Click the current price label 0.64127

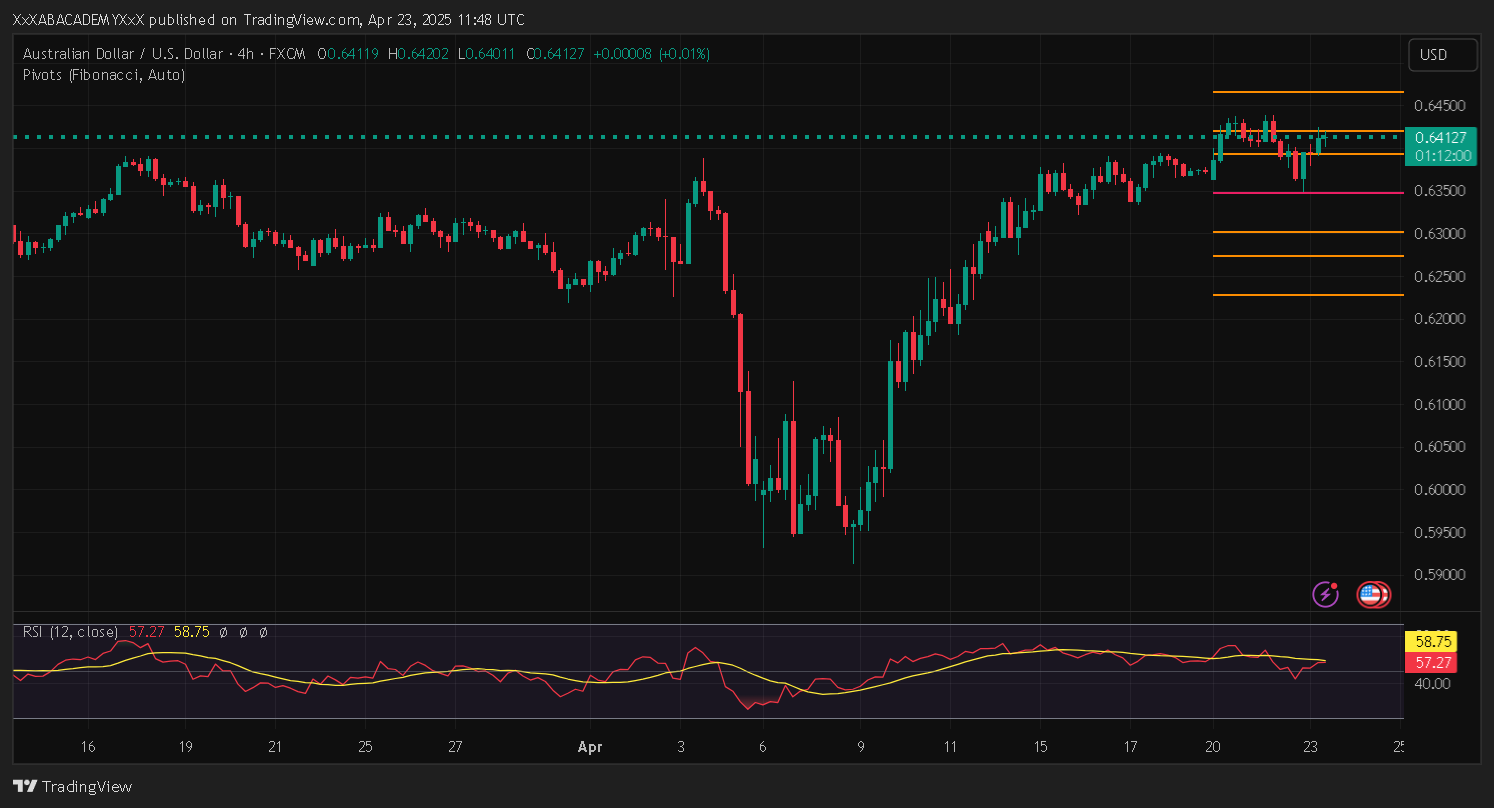click(1440, 138)
